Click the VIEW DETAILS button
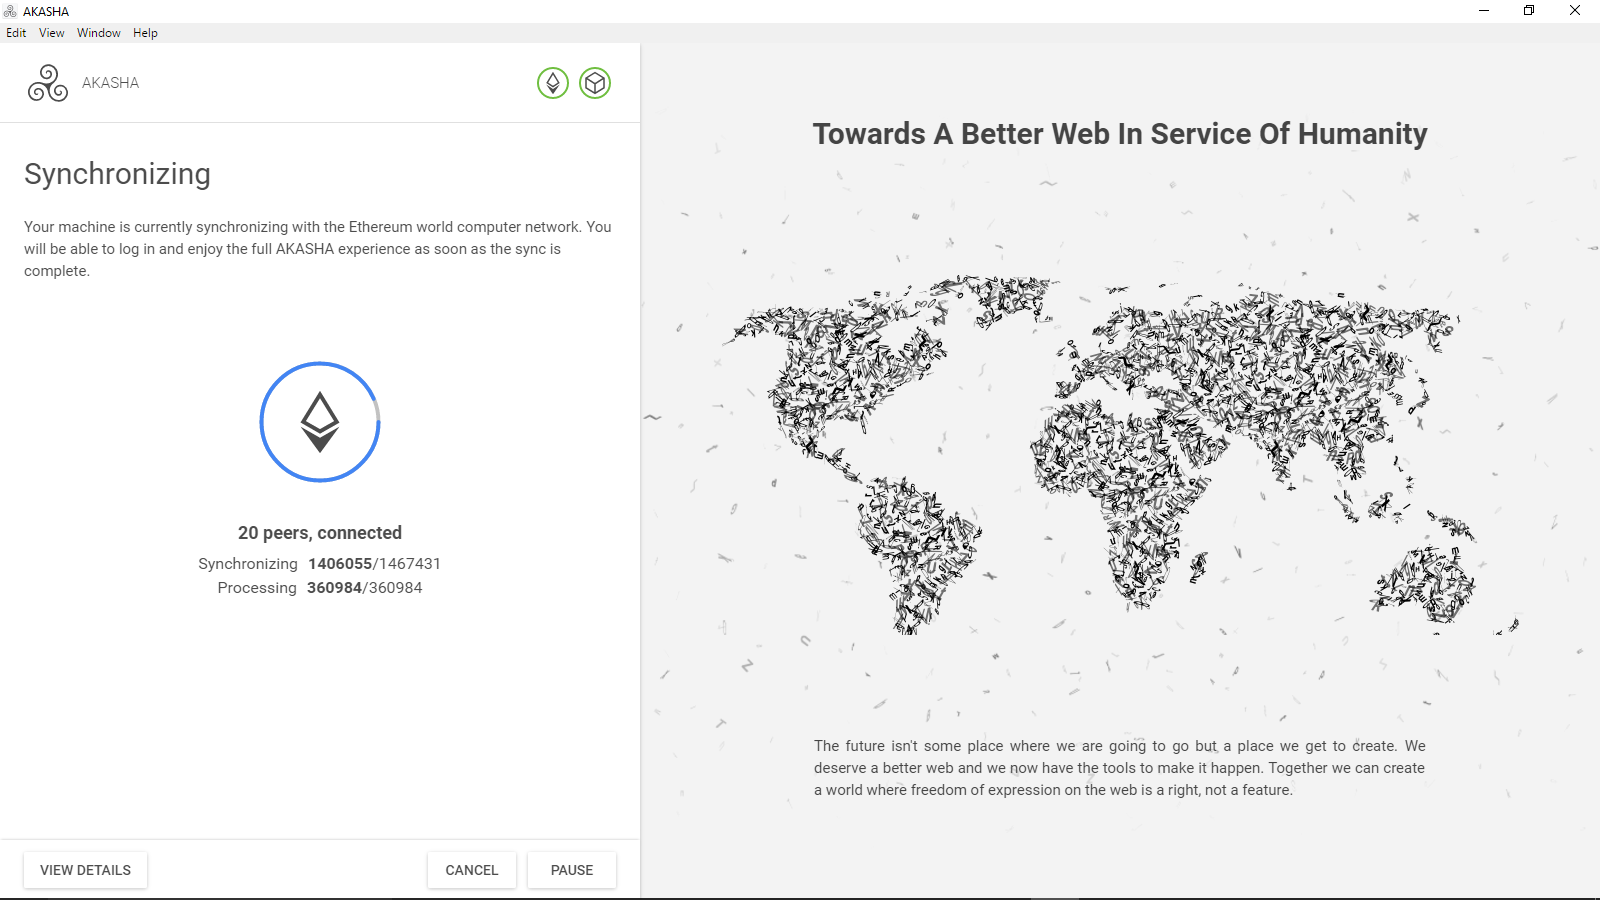Screen dimensions: 1600x900 coord(85,870)
